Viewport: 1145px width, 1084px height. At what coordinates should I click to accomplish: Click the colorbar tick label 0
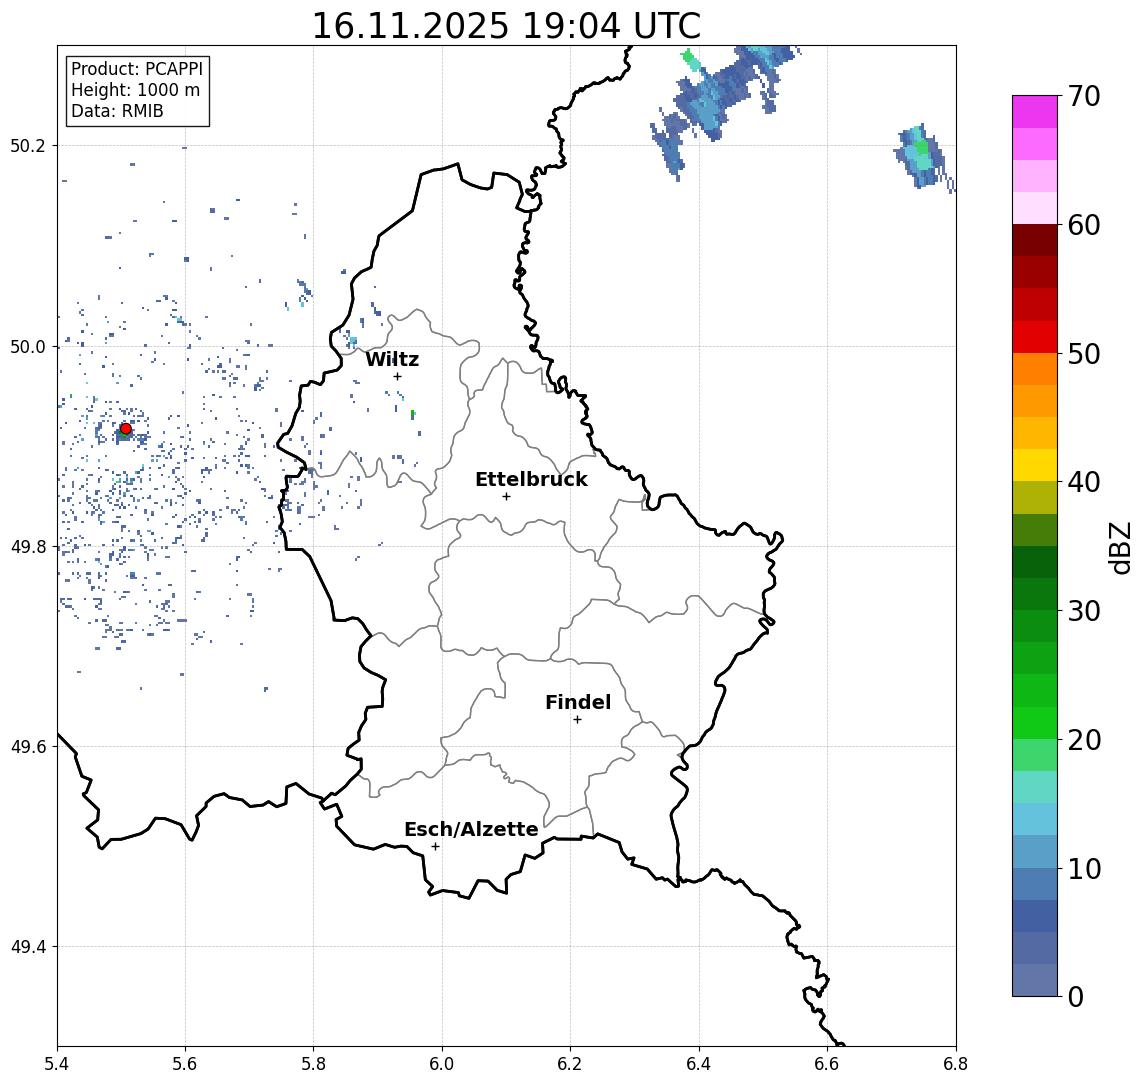[1076, 996]
